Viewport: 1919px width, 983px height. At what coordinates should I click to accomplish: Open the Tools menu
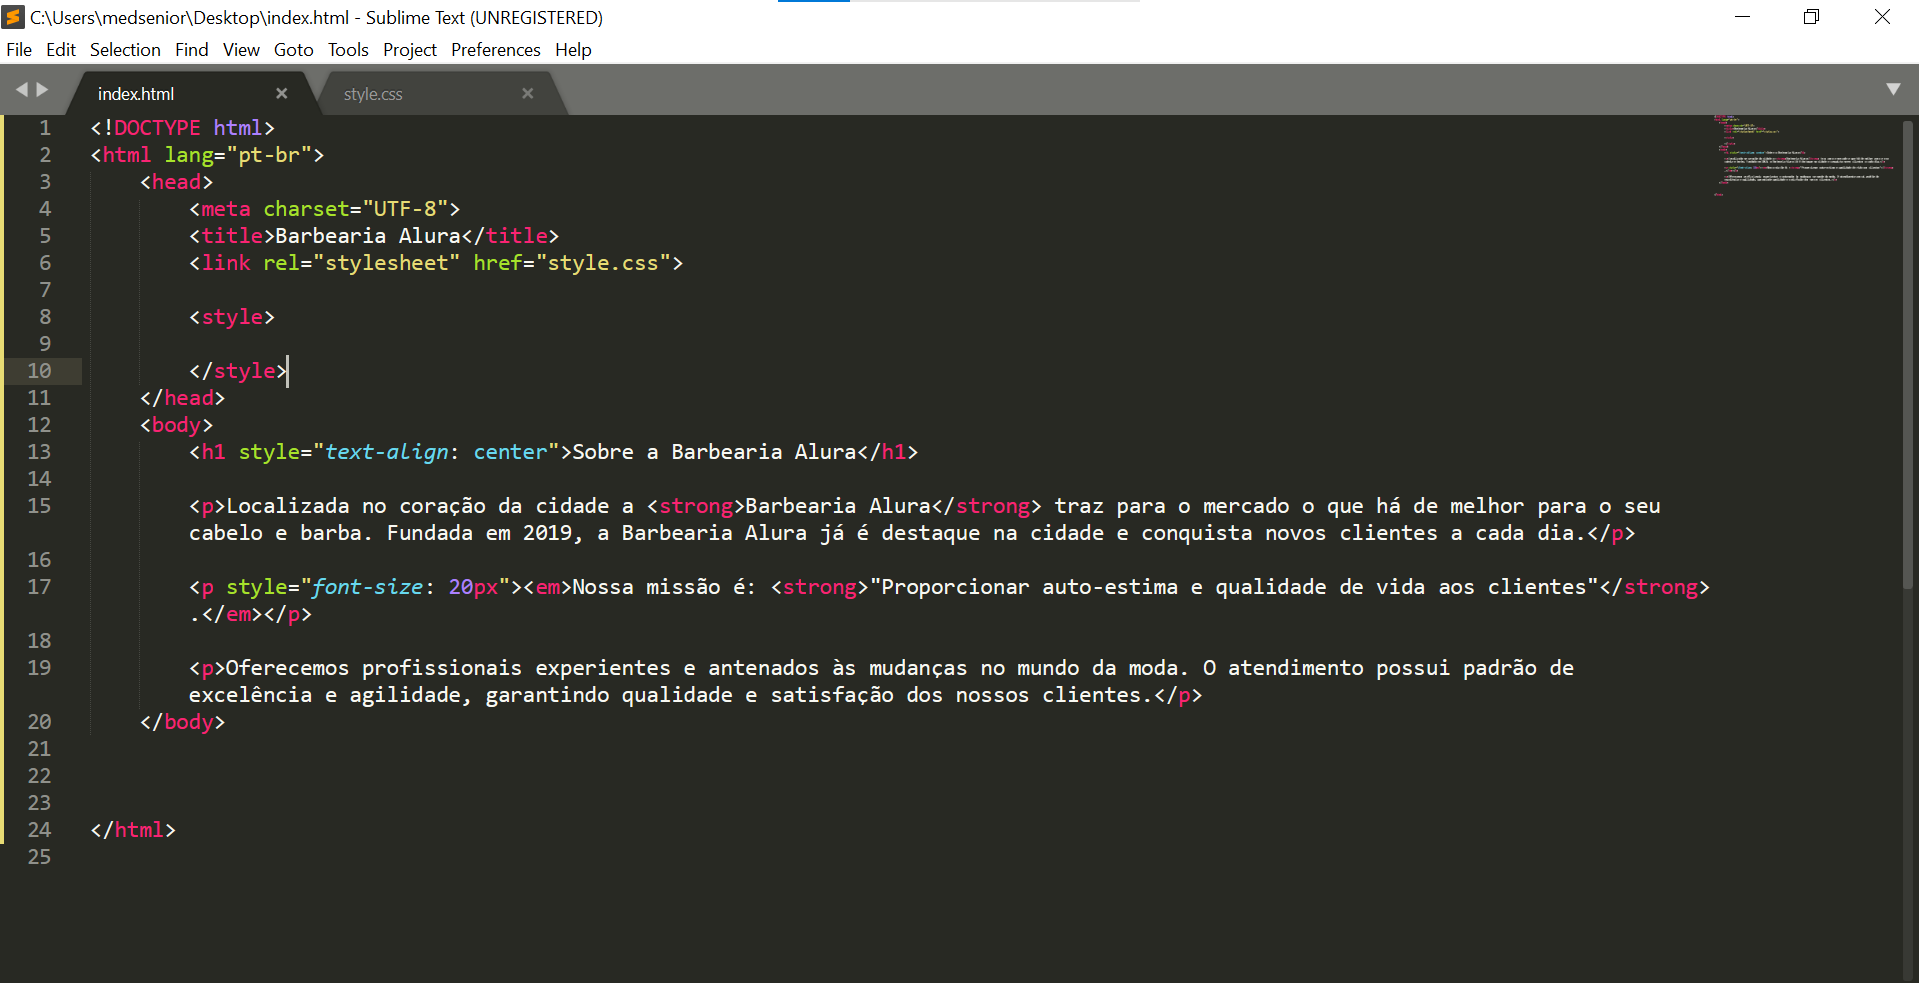coord(348,50)
